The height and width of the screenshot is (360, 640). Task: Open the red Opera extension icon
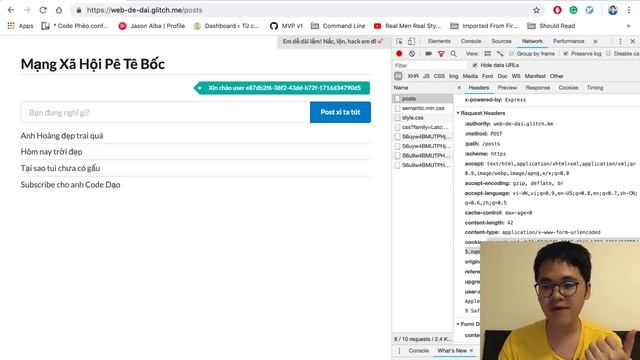tap(557, 10)
